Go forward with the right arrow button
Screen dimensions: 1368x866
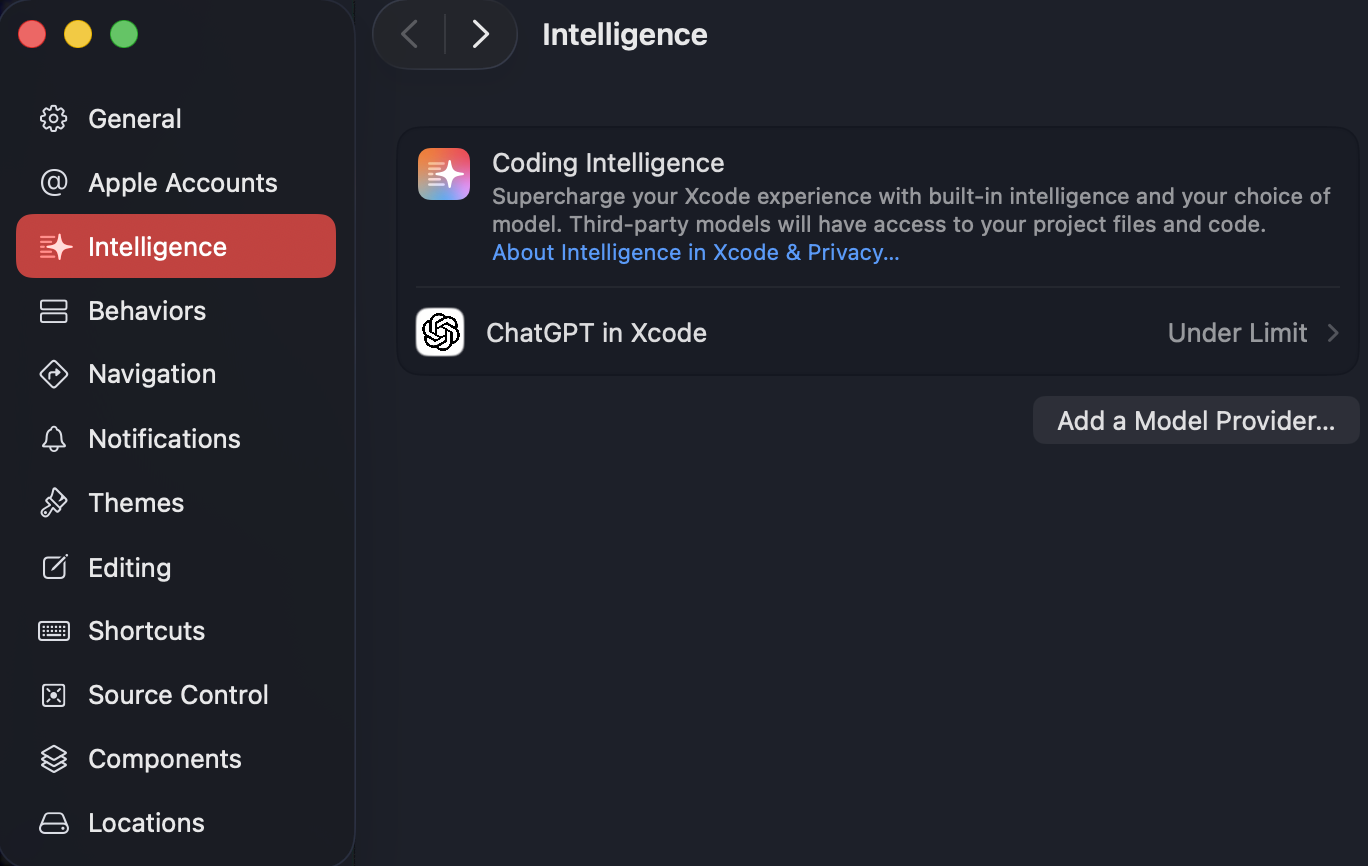(x=481, y=35)
